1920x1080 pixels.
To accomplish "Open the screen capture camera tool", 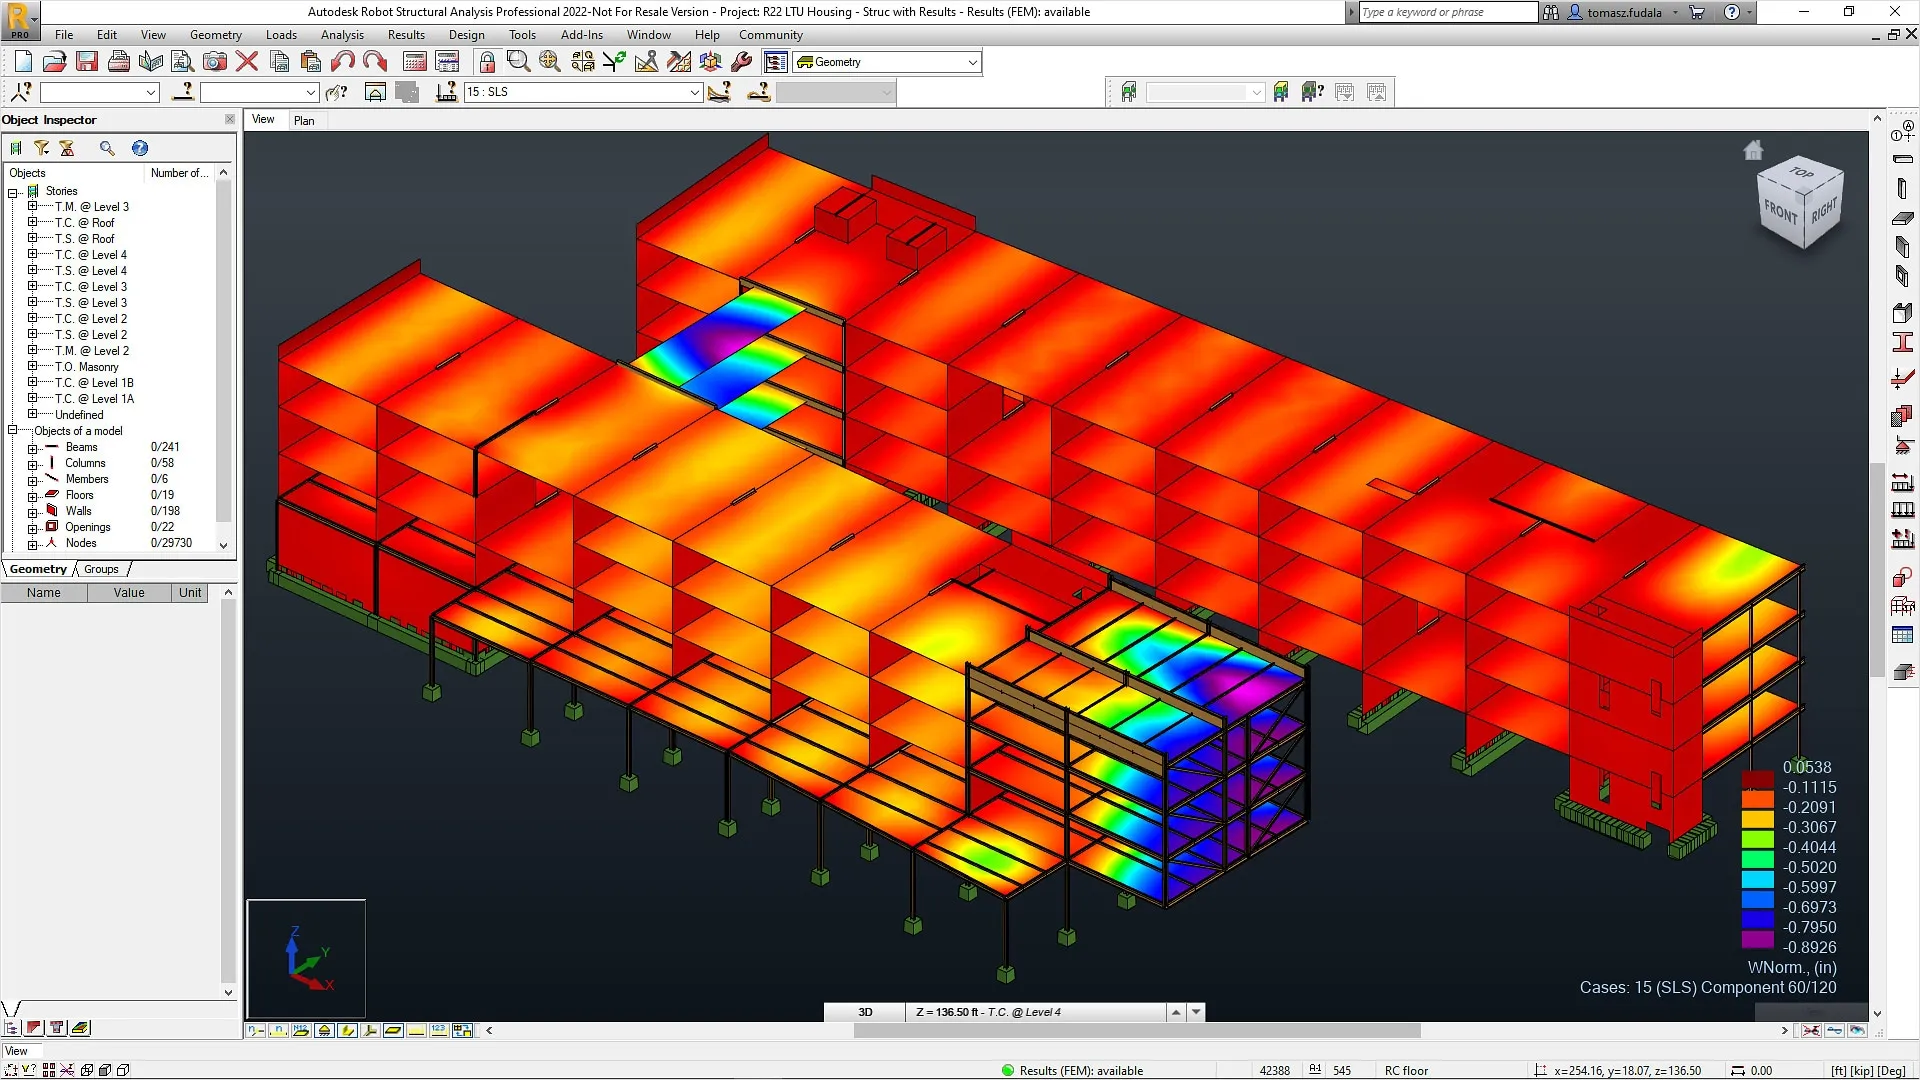I will [215, 61].
